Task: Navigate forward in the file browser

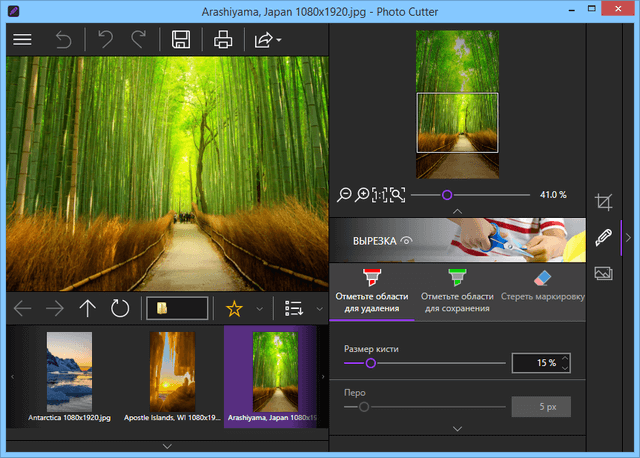Action: 55,309
